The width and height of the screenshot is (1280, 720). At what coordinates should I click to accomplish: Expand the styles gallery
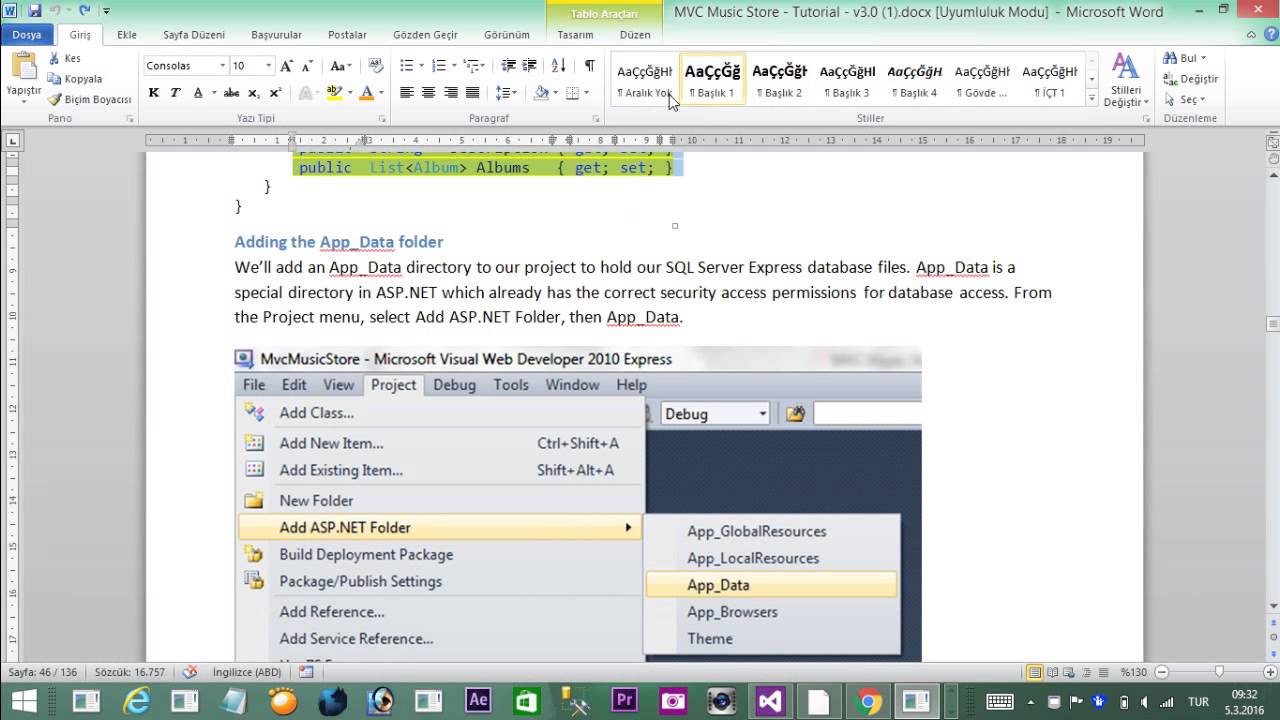tap(1092, 99)
